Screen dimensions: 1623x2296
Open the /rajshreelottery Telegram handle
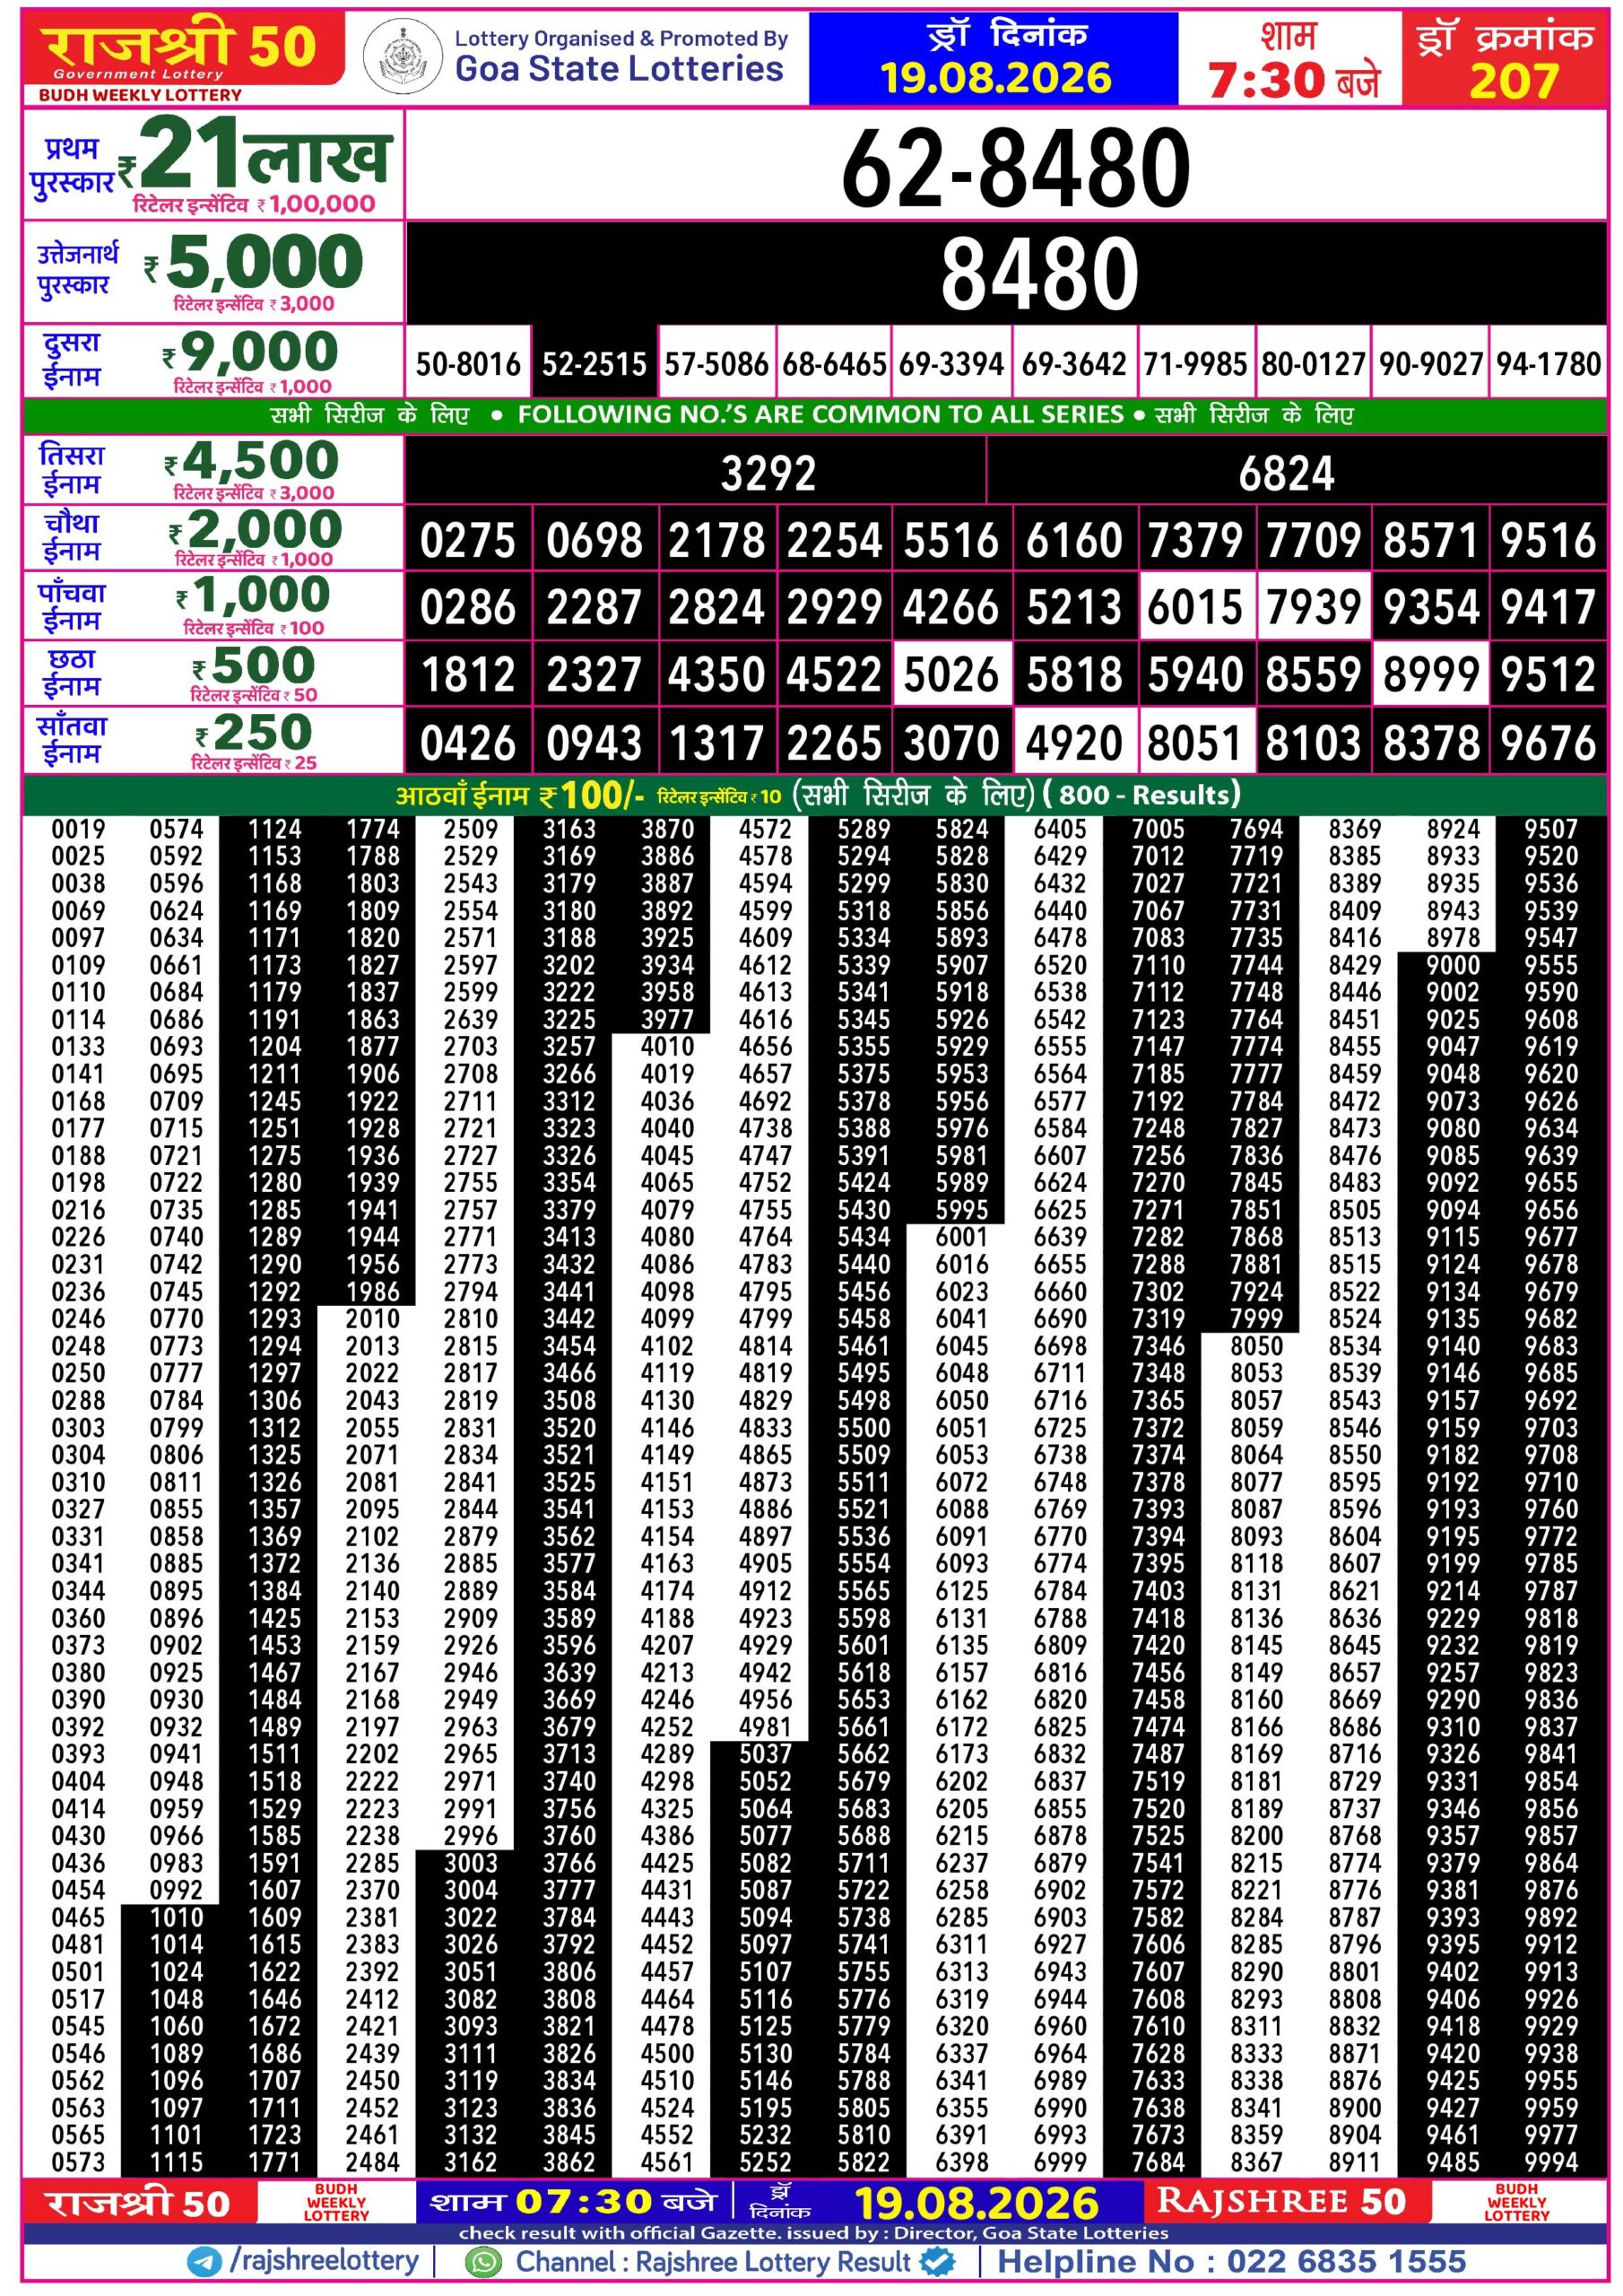(324, 2262)
